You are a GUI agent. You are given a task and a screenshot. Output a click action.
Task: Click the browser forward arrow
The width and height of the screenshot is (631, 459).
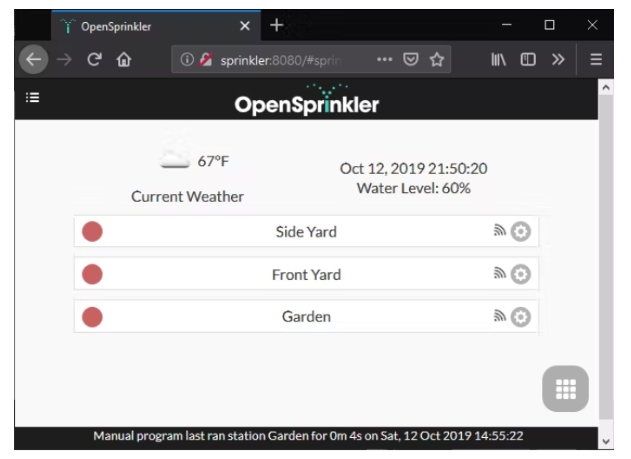[64, 60]
